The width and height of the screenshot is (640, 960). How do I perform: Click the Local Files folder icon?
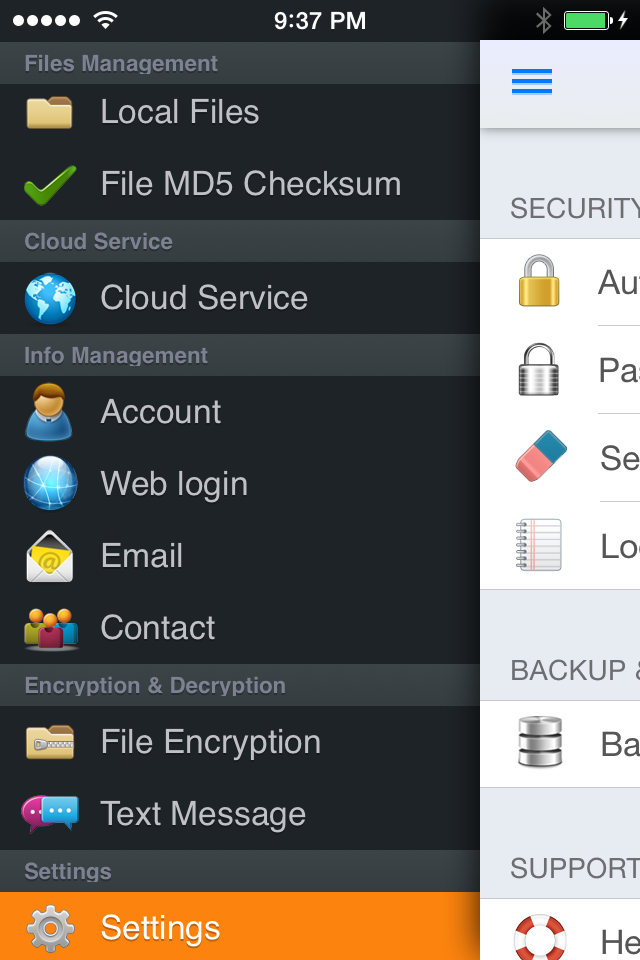pos(49,112)
